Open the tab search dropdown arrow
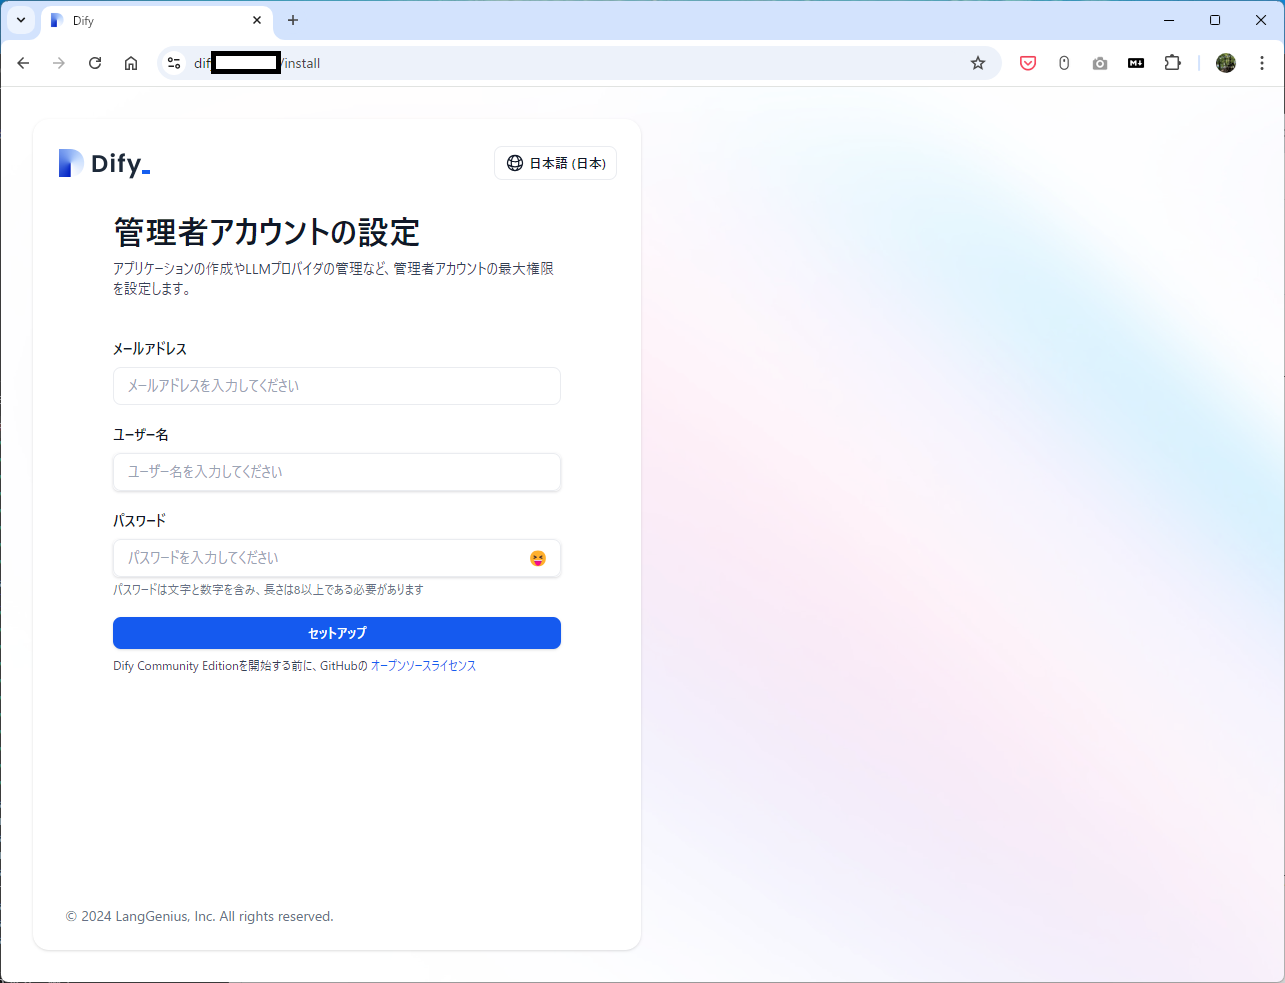Viewport: 1285px width, 983px height. [20, 20]
